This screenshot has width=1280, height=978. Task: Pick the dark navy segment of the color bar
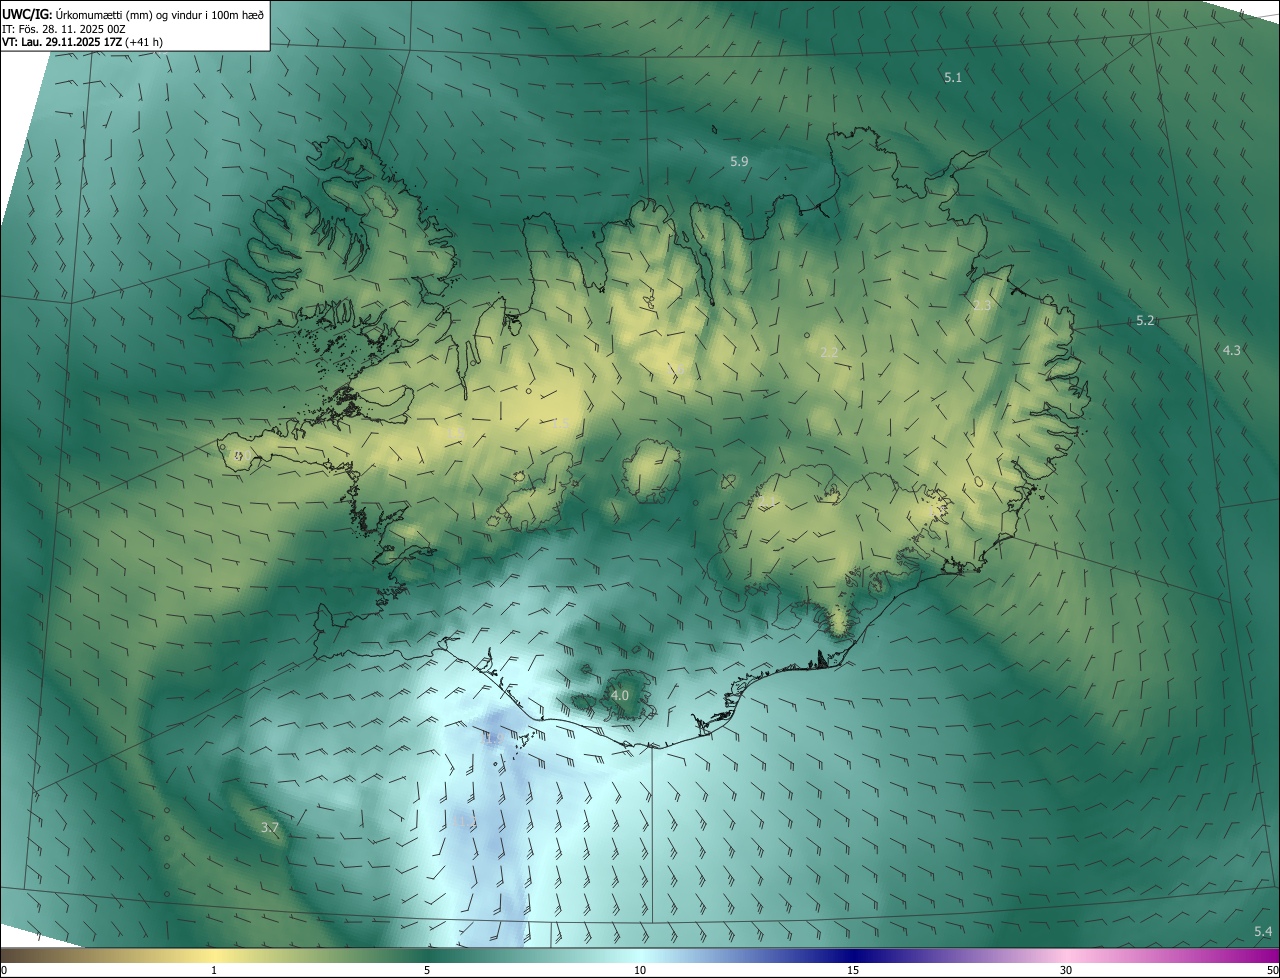click(x=853, y=955)
